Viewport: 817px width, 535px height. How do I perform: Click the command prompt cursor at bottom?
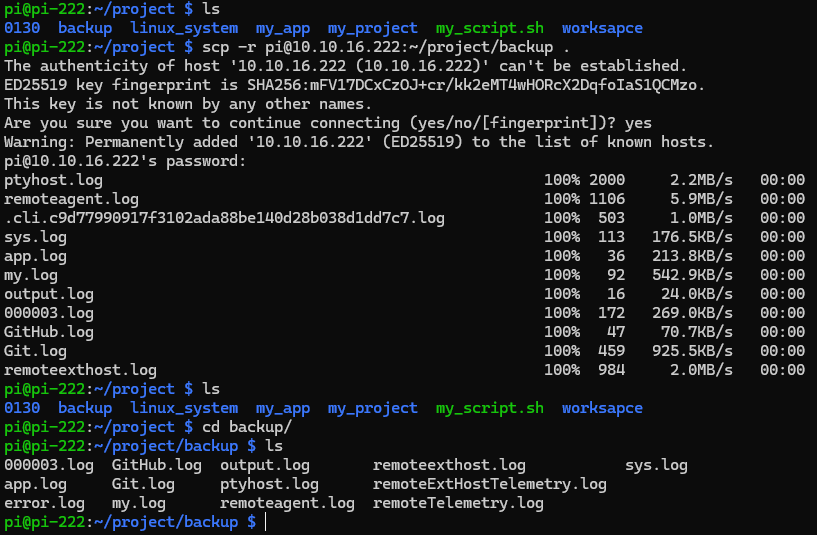click(266, 522)
